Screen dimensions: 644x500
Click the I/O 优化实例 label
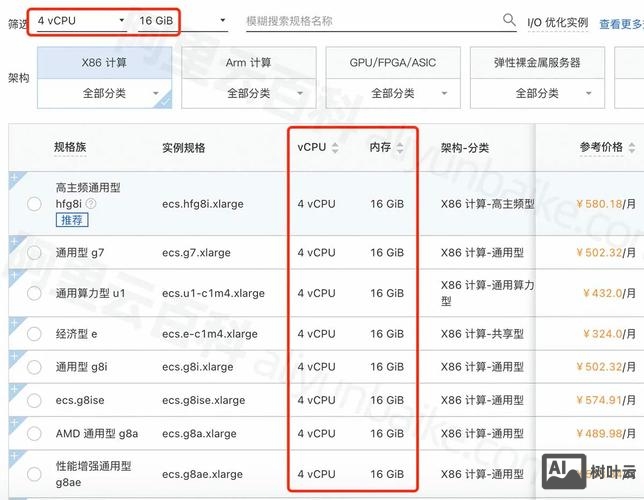tap(557, 23)
